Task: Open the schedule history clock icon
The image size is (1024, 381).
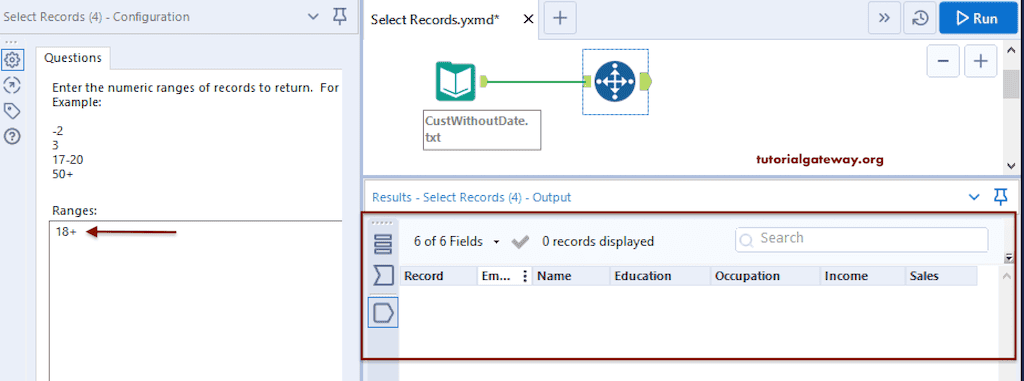Action: tap(920, 18)
